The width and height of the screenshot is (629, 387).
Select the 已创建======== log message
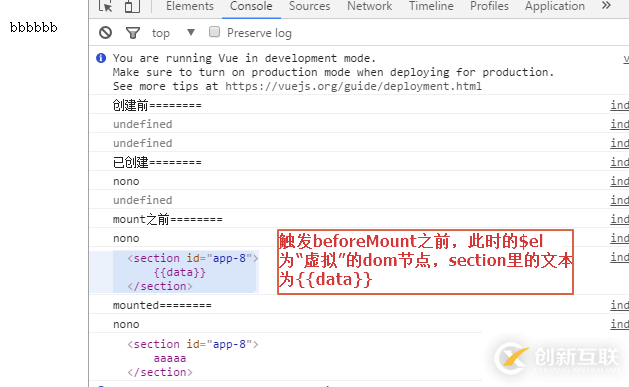pyautogui.click(x=157, y=162)
